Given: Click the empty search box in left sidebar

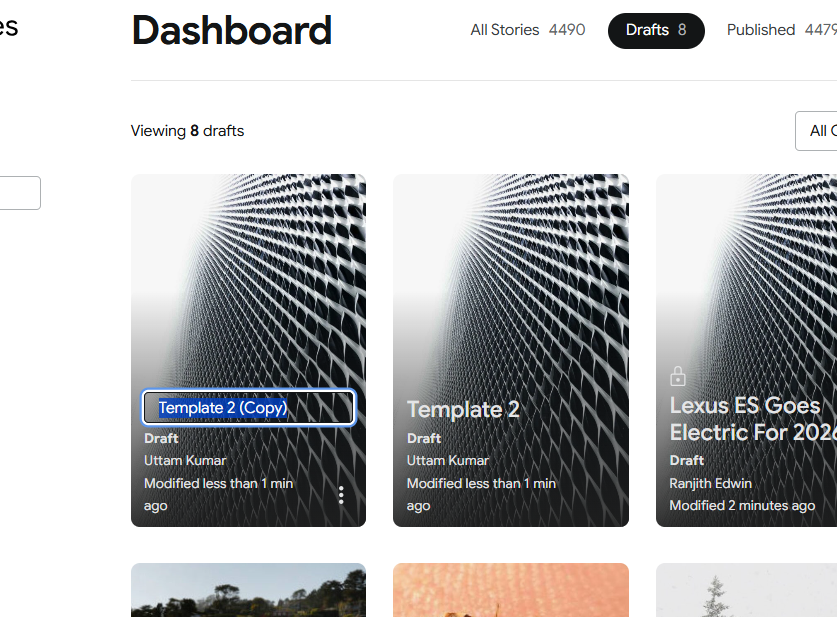Looking at the screenshot, I should pyautogui.click(x=20, y=193).
